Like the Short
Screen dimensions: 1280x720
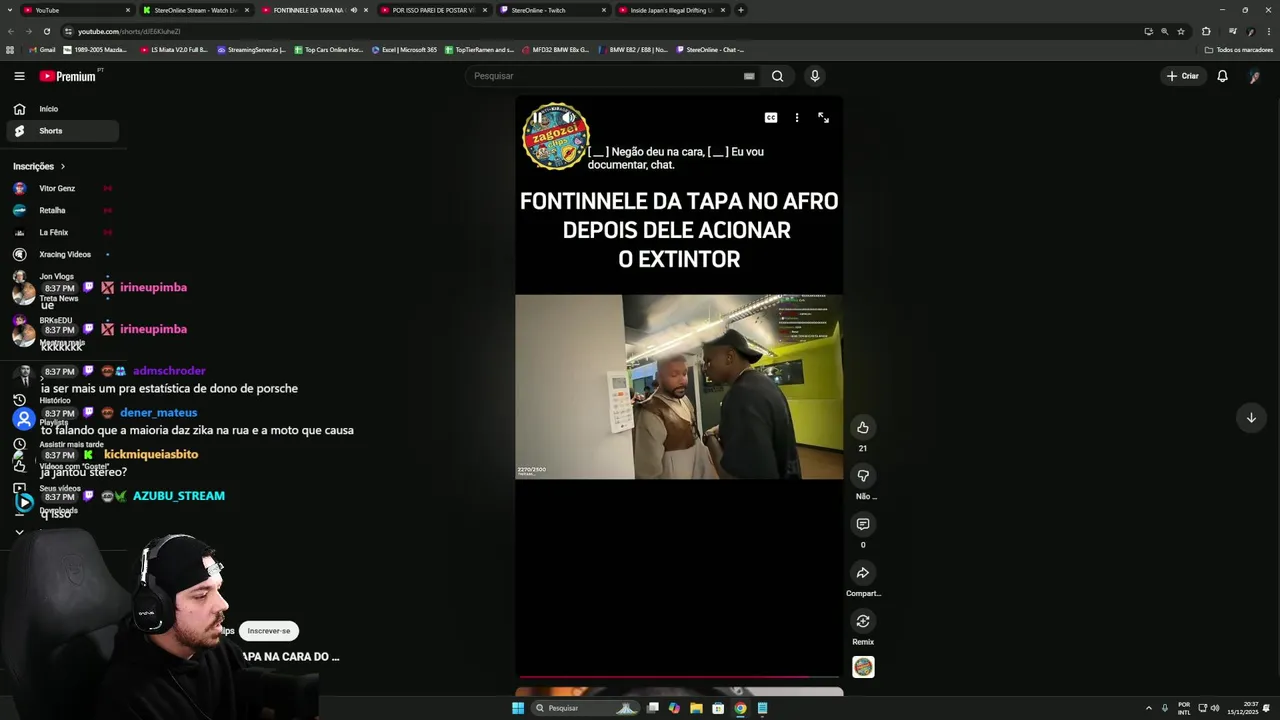click(x=863, y=427)
